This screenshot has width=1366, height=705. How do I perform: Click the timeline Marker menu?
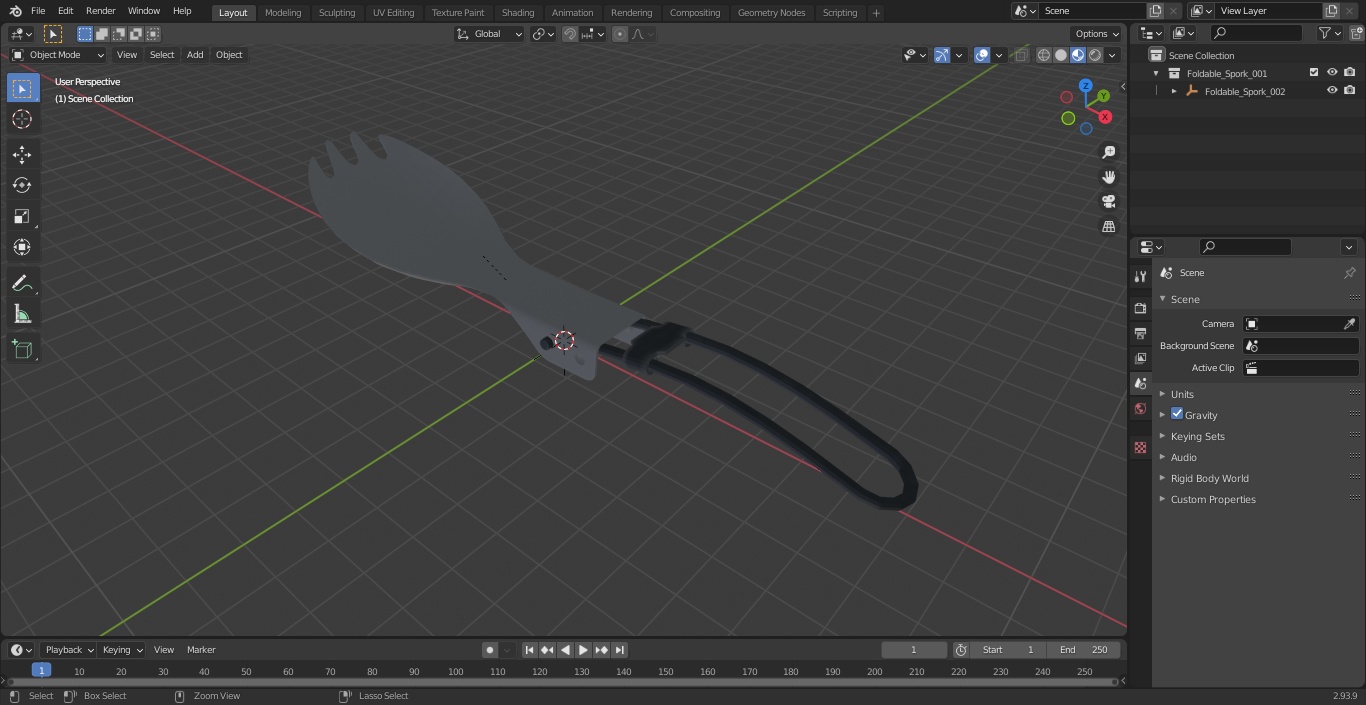(201, 650)
